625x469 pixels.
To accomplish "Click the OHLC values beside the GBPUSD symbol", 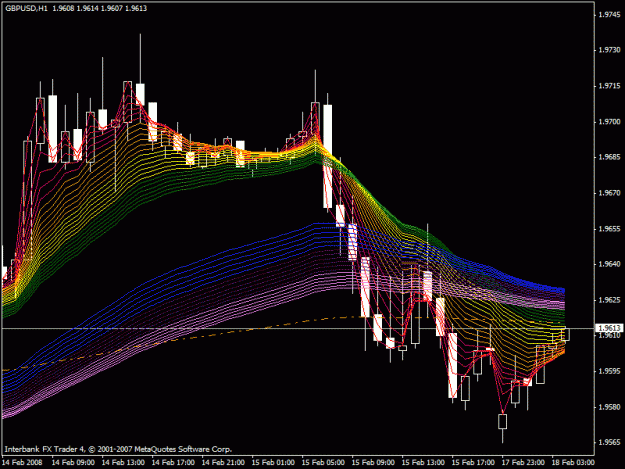I will pyautogui.click(x=100, y=8).
